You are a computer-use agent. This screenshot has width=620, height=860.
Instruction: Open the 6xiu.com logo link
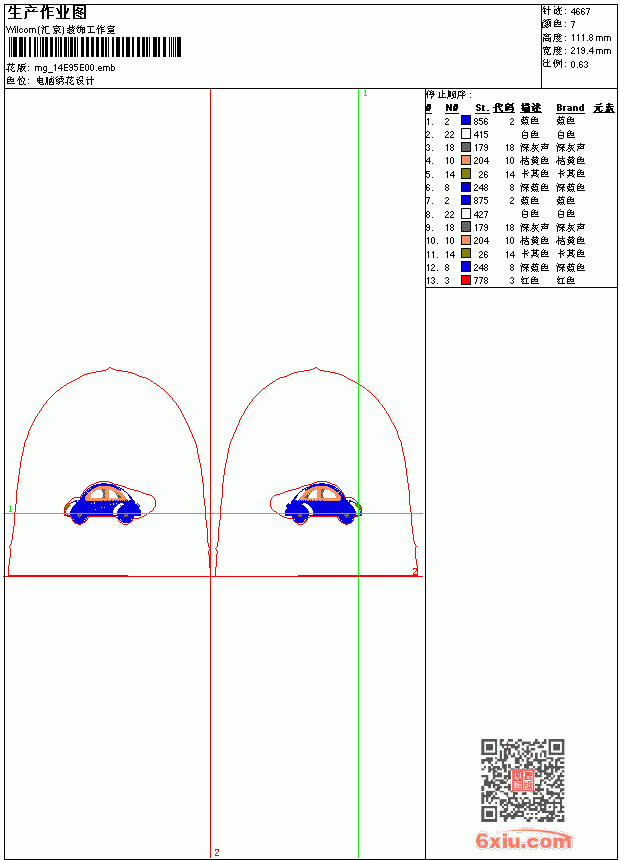pyautogui.click(x=523, y=840)
